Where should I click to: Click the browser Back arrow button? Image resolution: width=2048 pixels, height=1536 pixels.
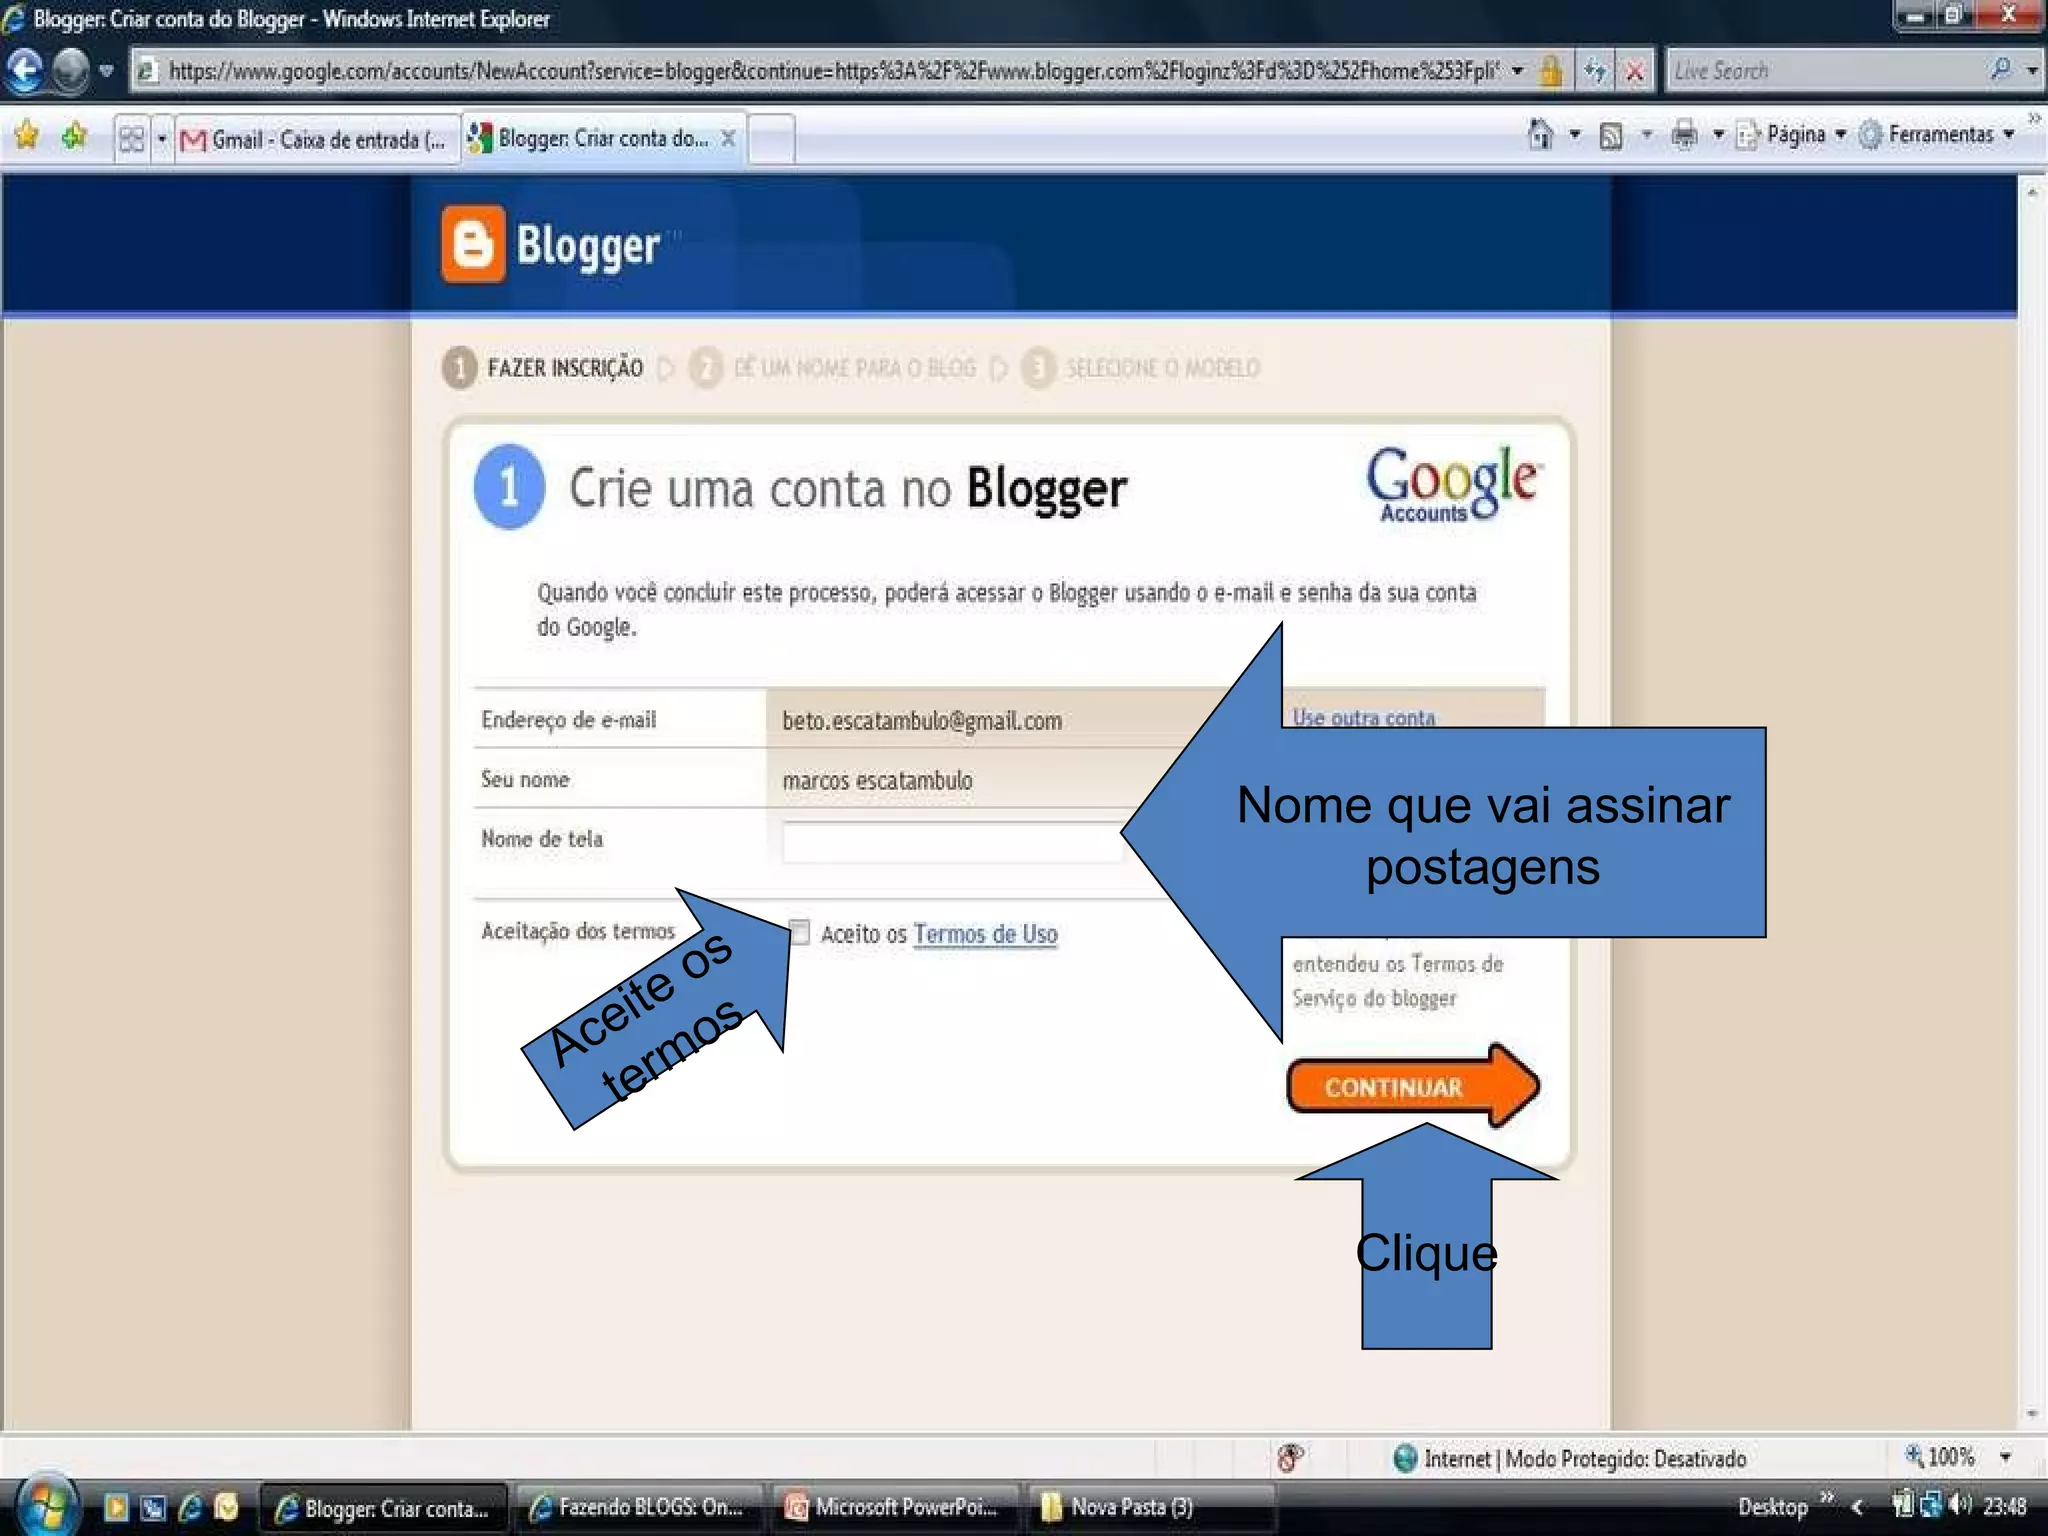[26, 70]
